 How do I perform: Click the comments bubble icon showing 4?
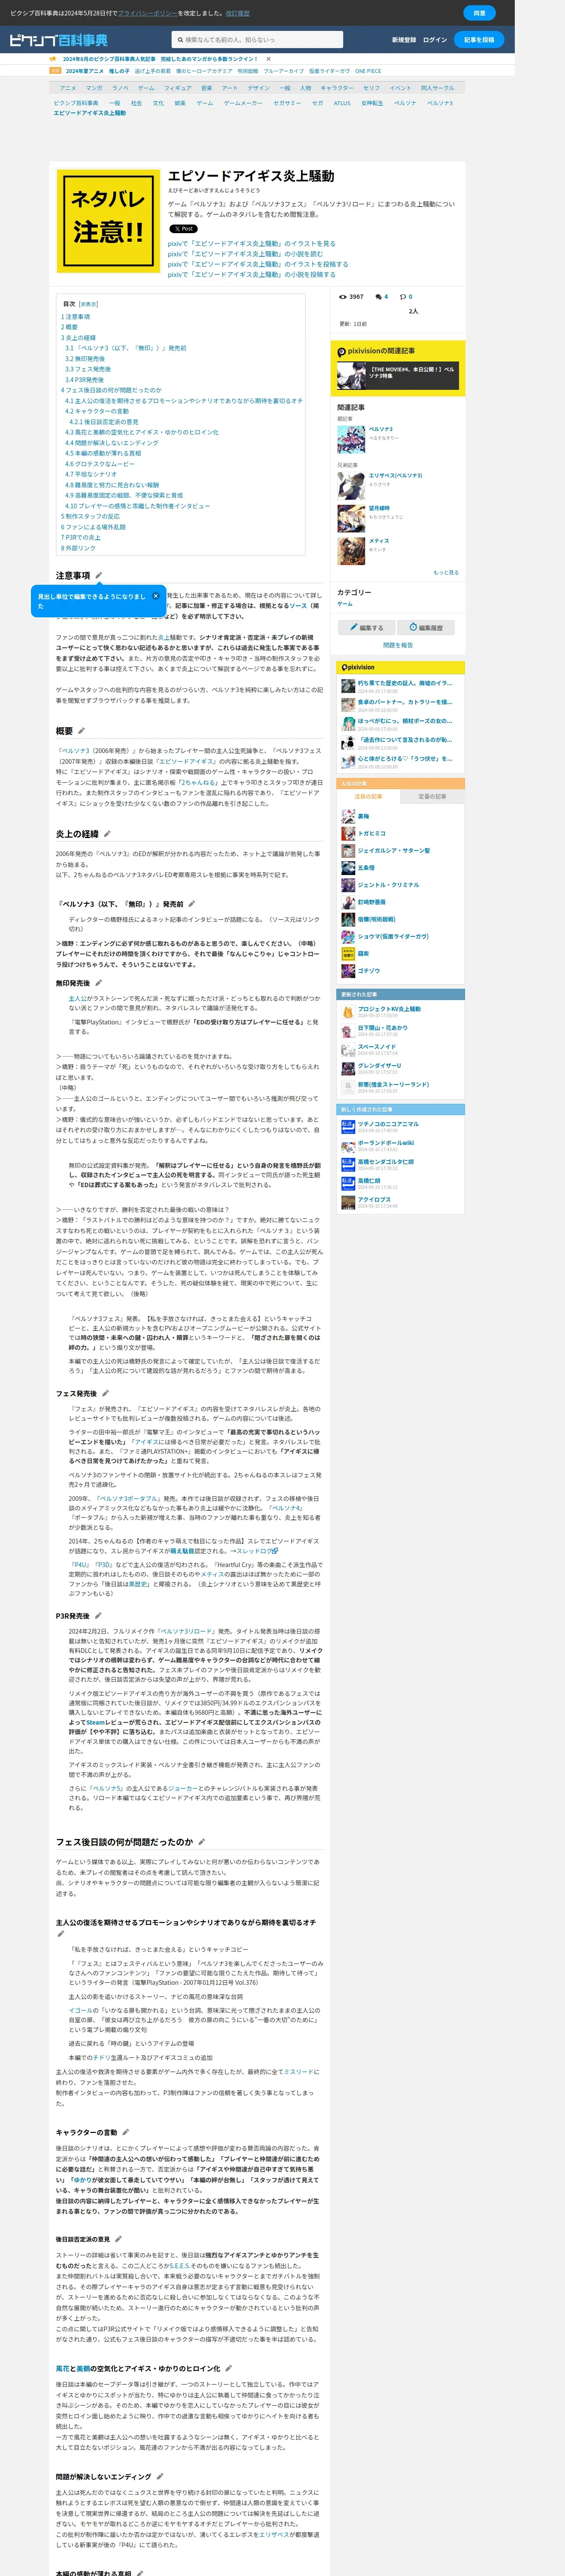click(x=378, y=297)
